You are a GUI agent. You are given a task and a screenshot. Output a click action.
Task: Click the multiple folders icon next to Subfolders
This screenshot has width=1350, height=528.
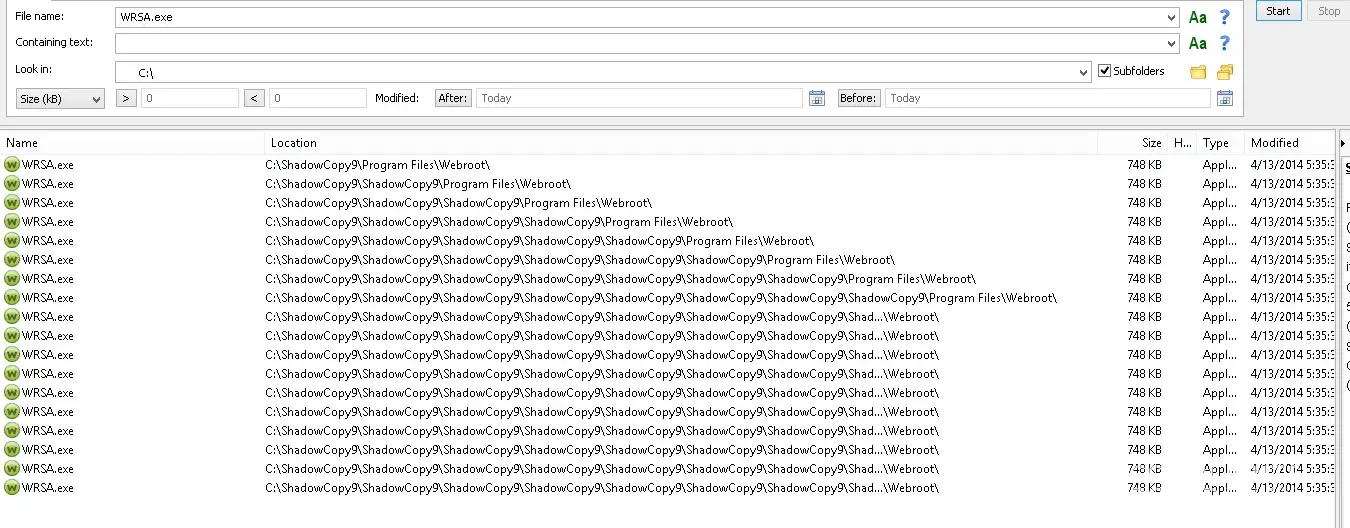point(1225,72)
